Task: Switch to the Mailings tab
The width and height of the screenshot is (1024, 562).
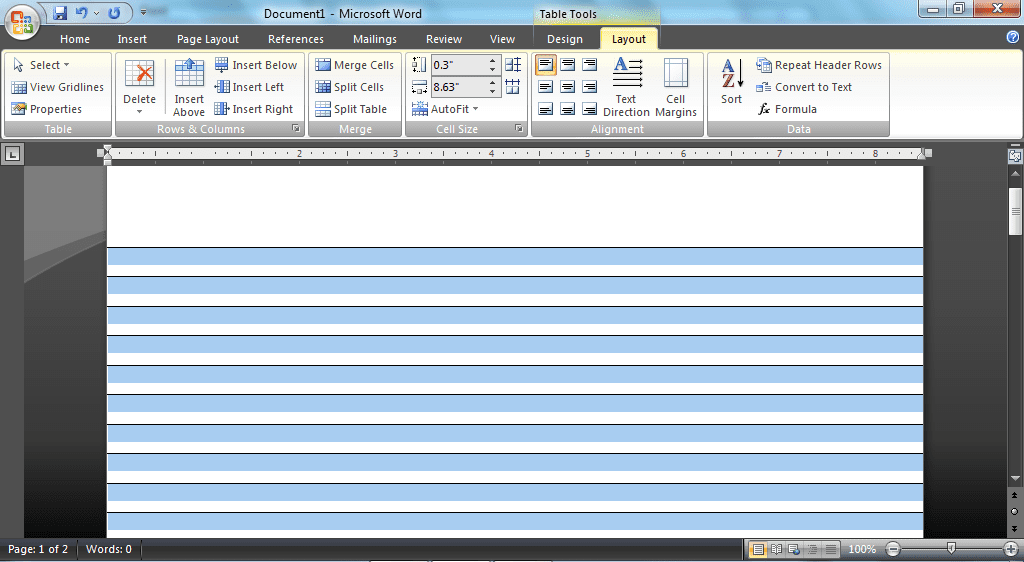Action: 374,39
